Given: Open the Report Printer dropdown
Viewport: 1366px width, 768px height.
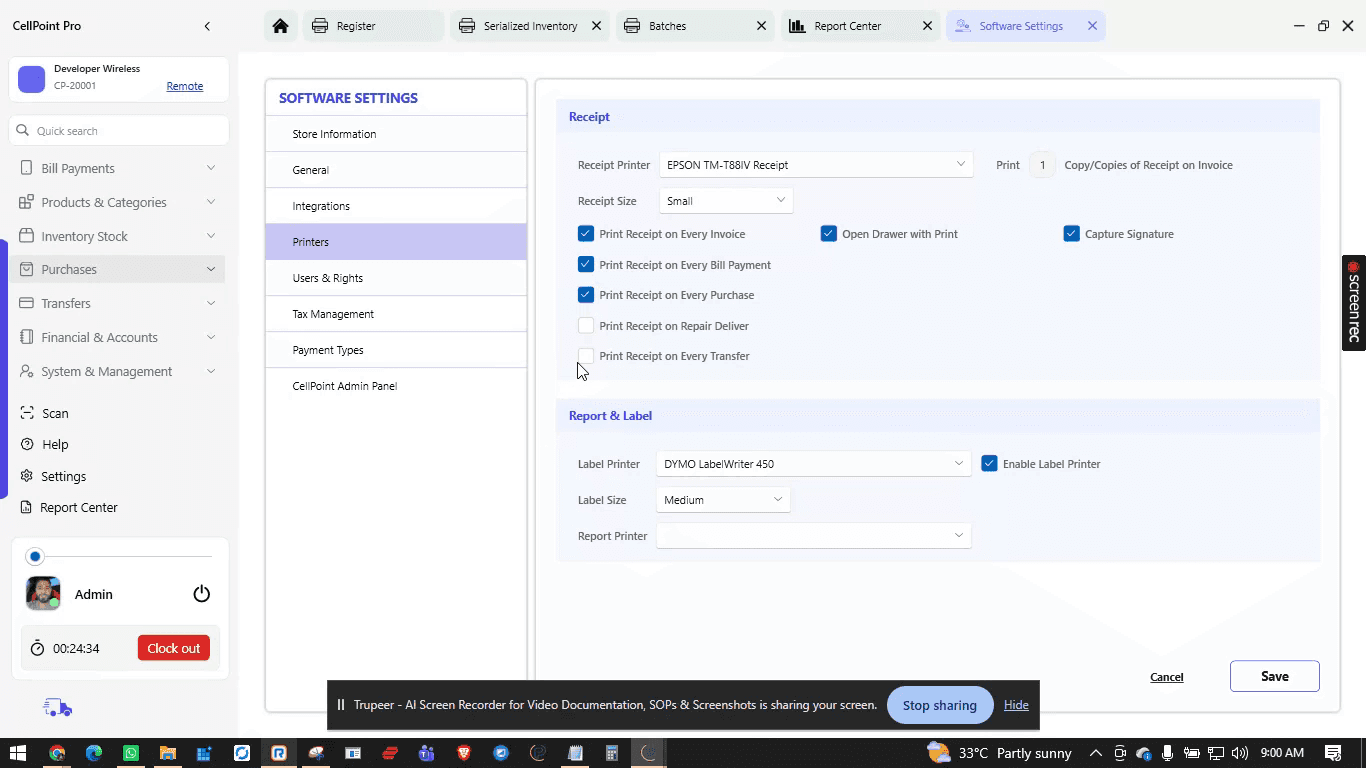Looking at the screenshot, I should click(x=814, y=536).
